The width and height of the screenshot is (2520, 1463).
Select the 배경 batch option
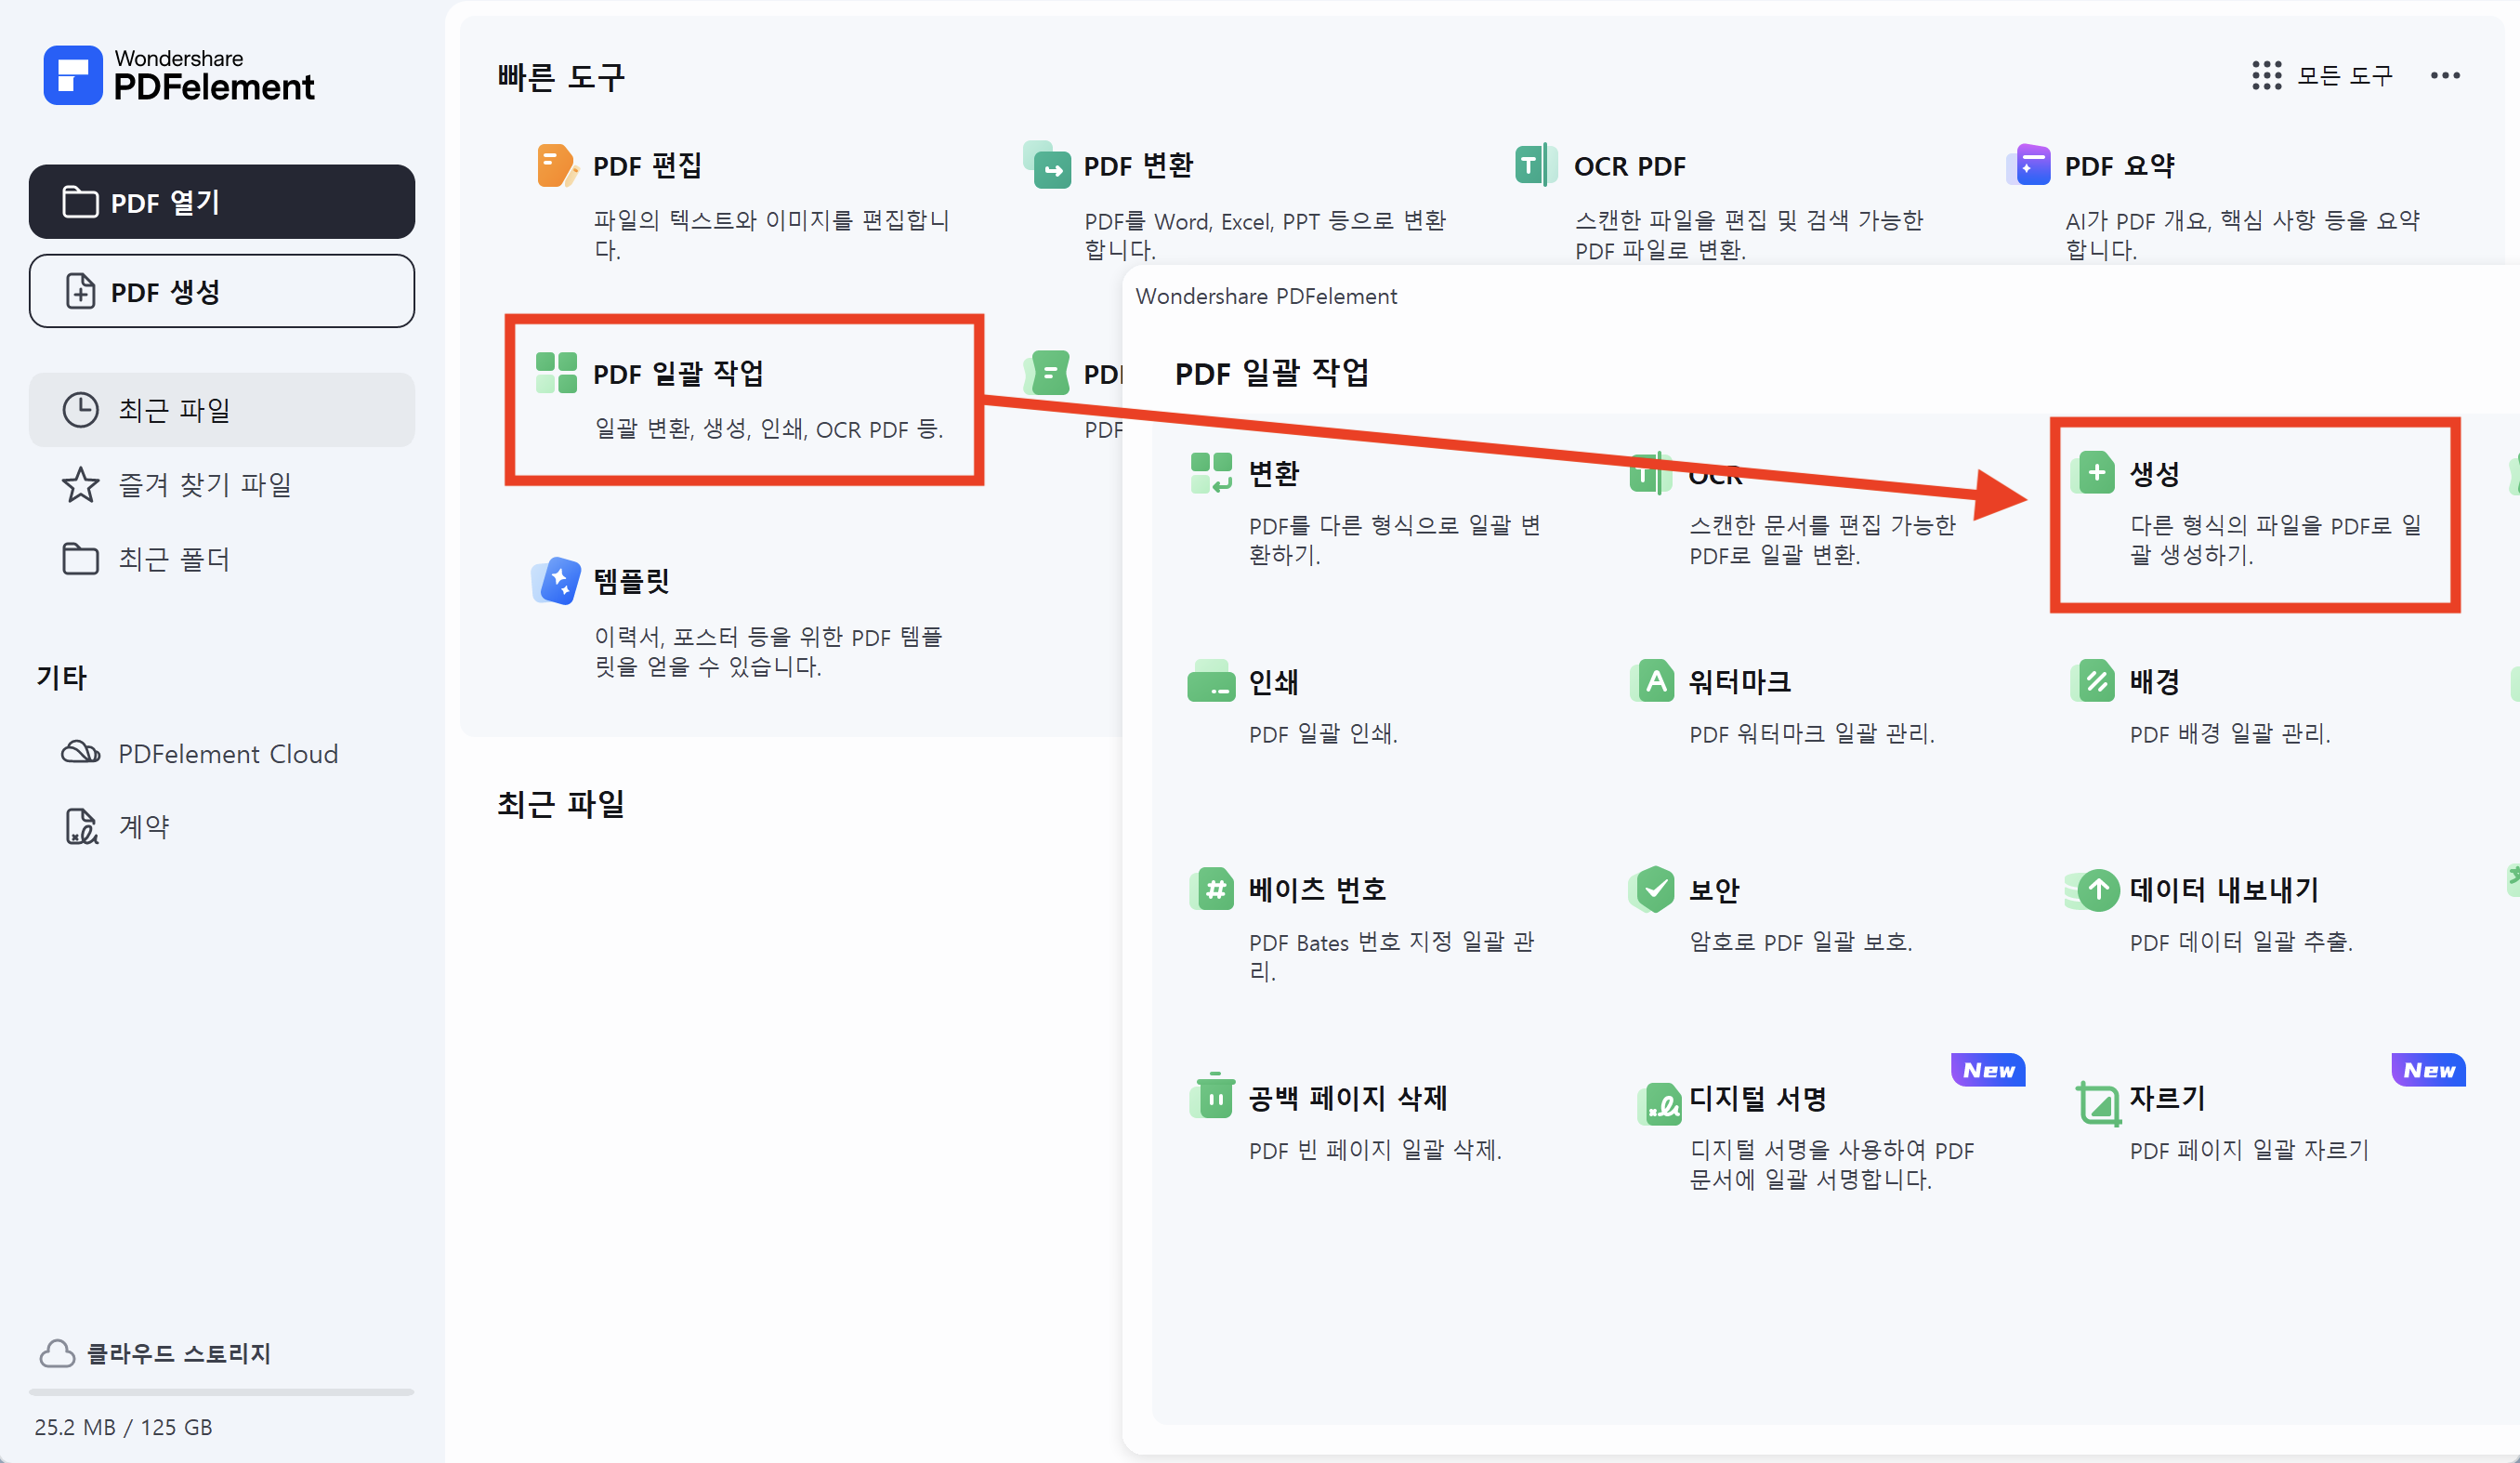pos(2155,681)
